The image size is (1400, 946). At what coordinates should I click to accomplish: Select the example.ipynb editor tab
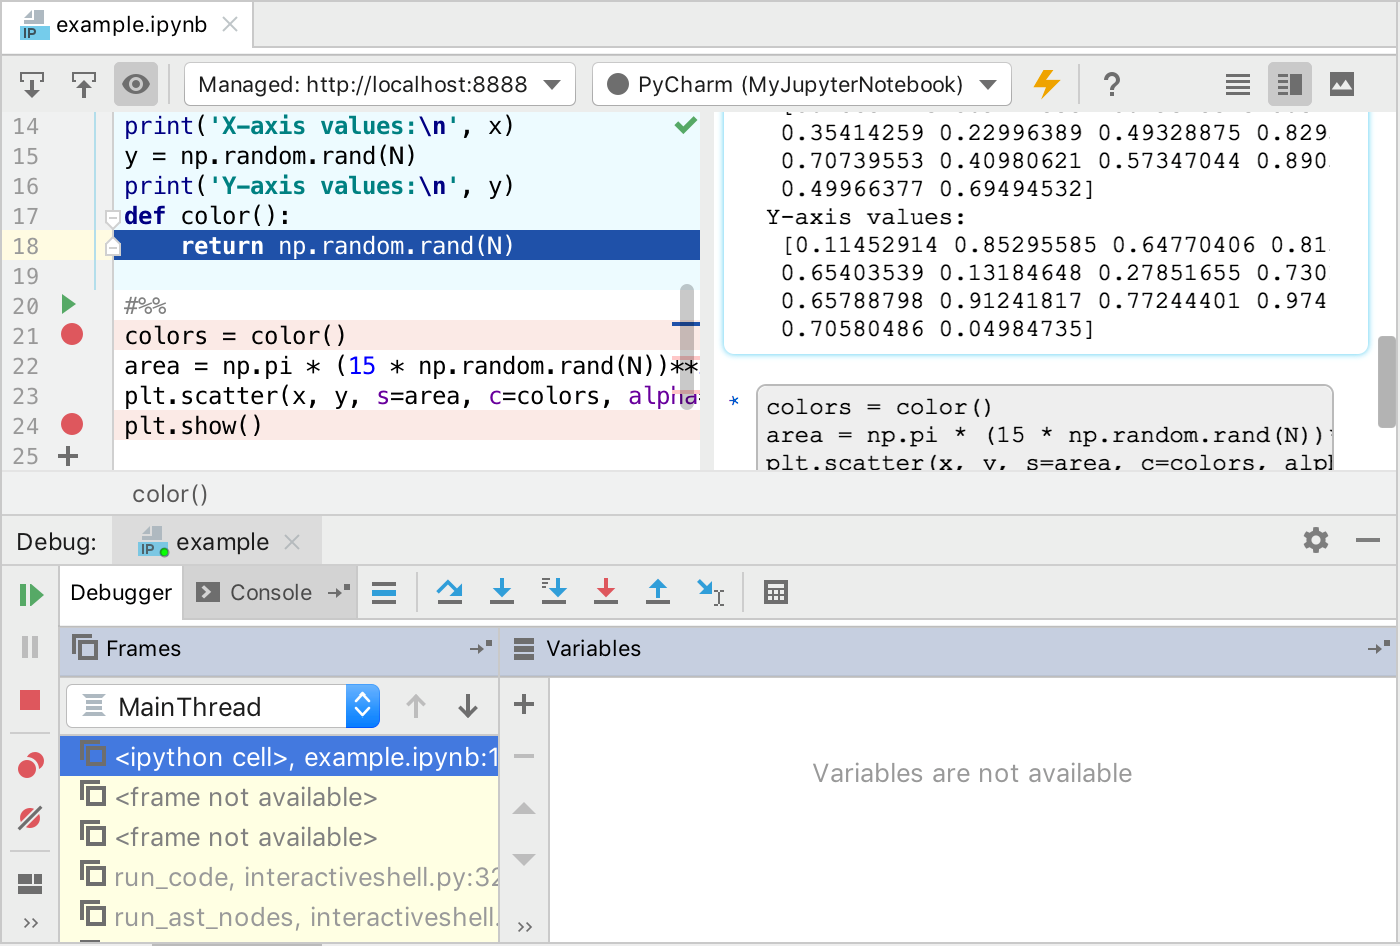tap(128, 25)
